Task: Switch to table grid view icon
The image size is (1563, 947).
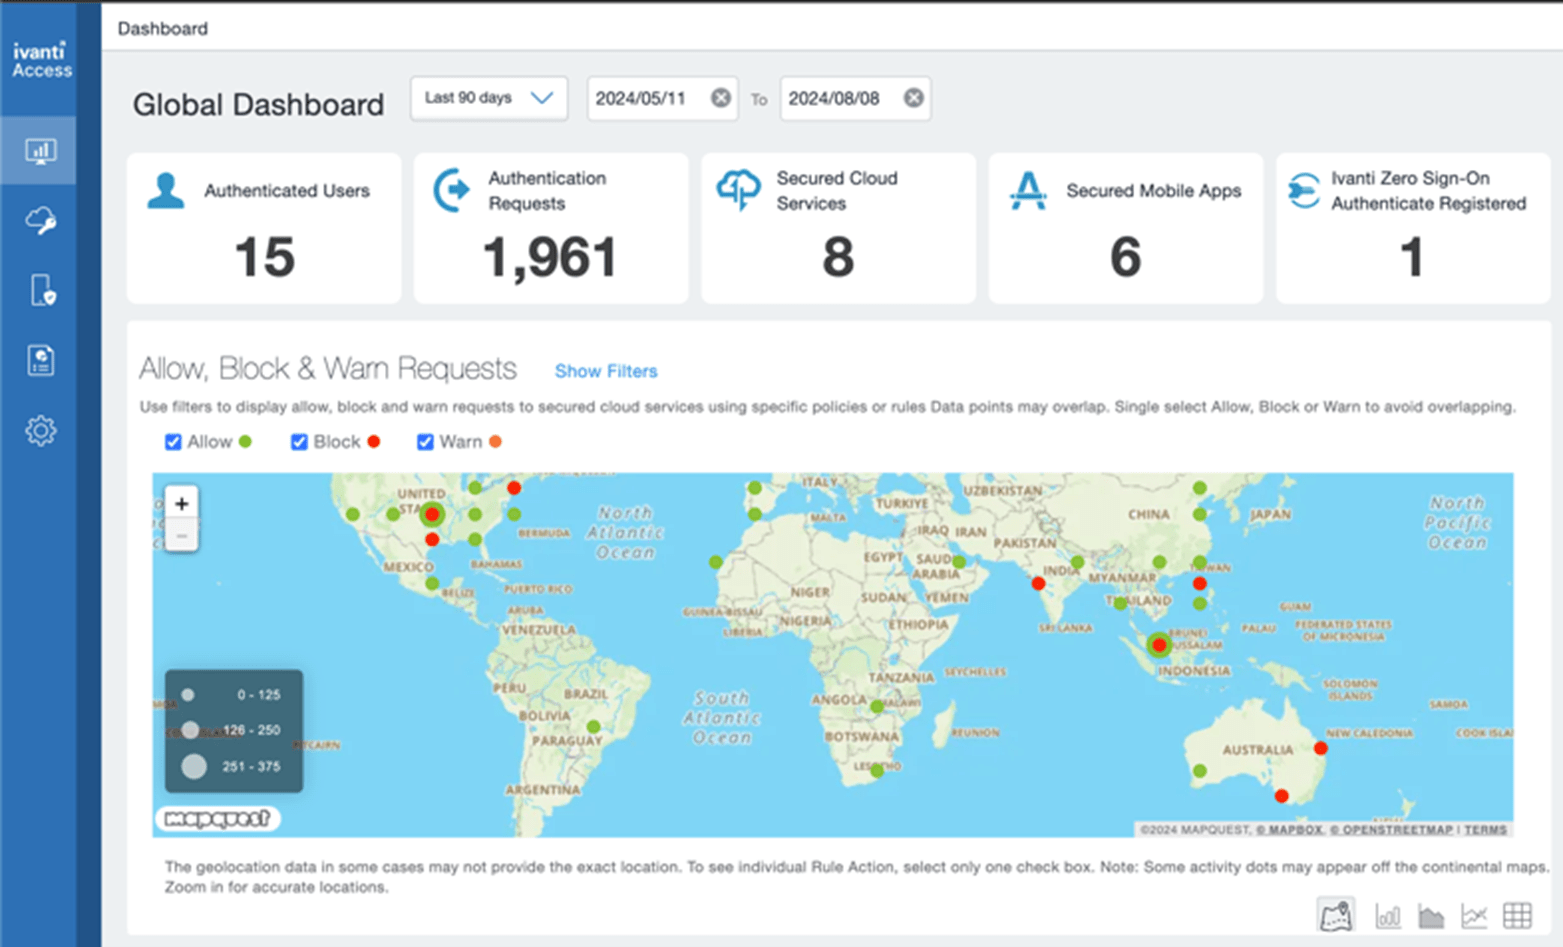Action: click(1517, 915)
